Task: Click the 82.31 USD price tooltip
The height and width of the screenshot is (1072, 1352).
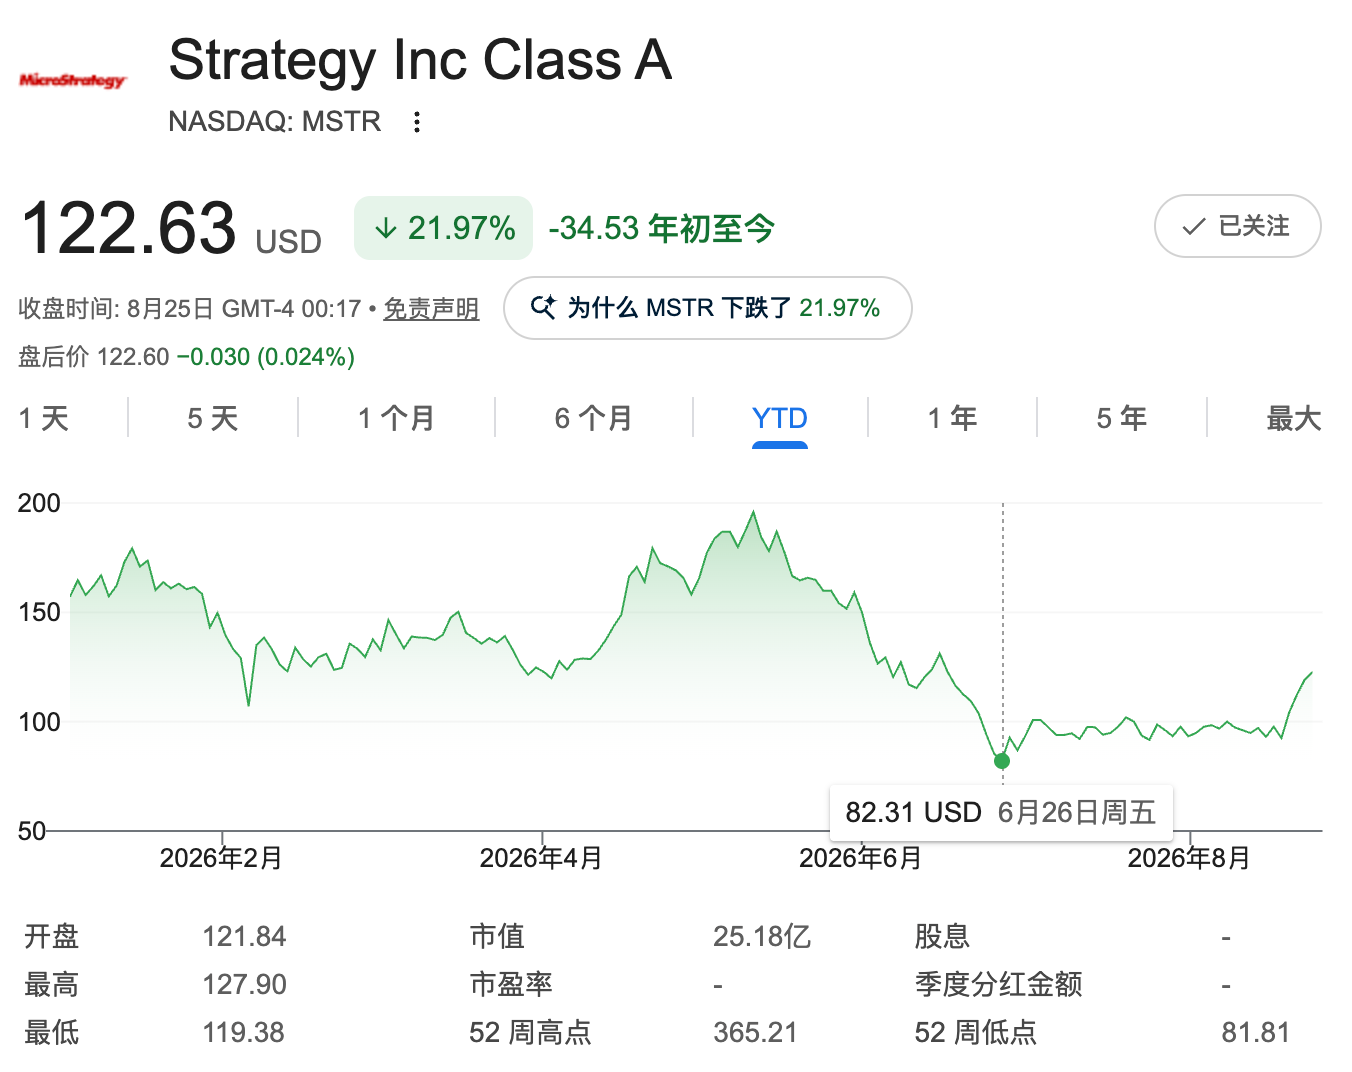Action: pyautogui.click(x=1001, y=812)
